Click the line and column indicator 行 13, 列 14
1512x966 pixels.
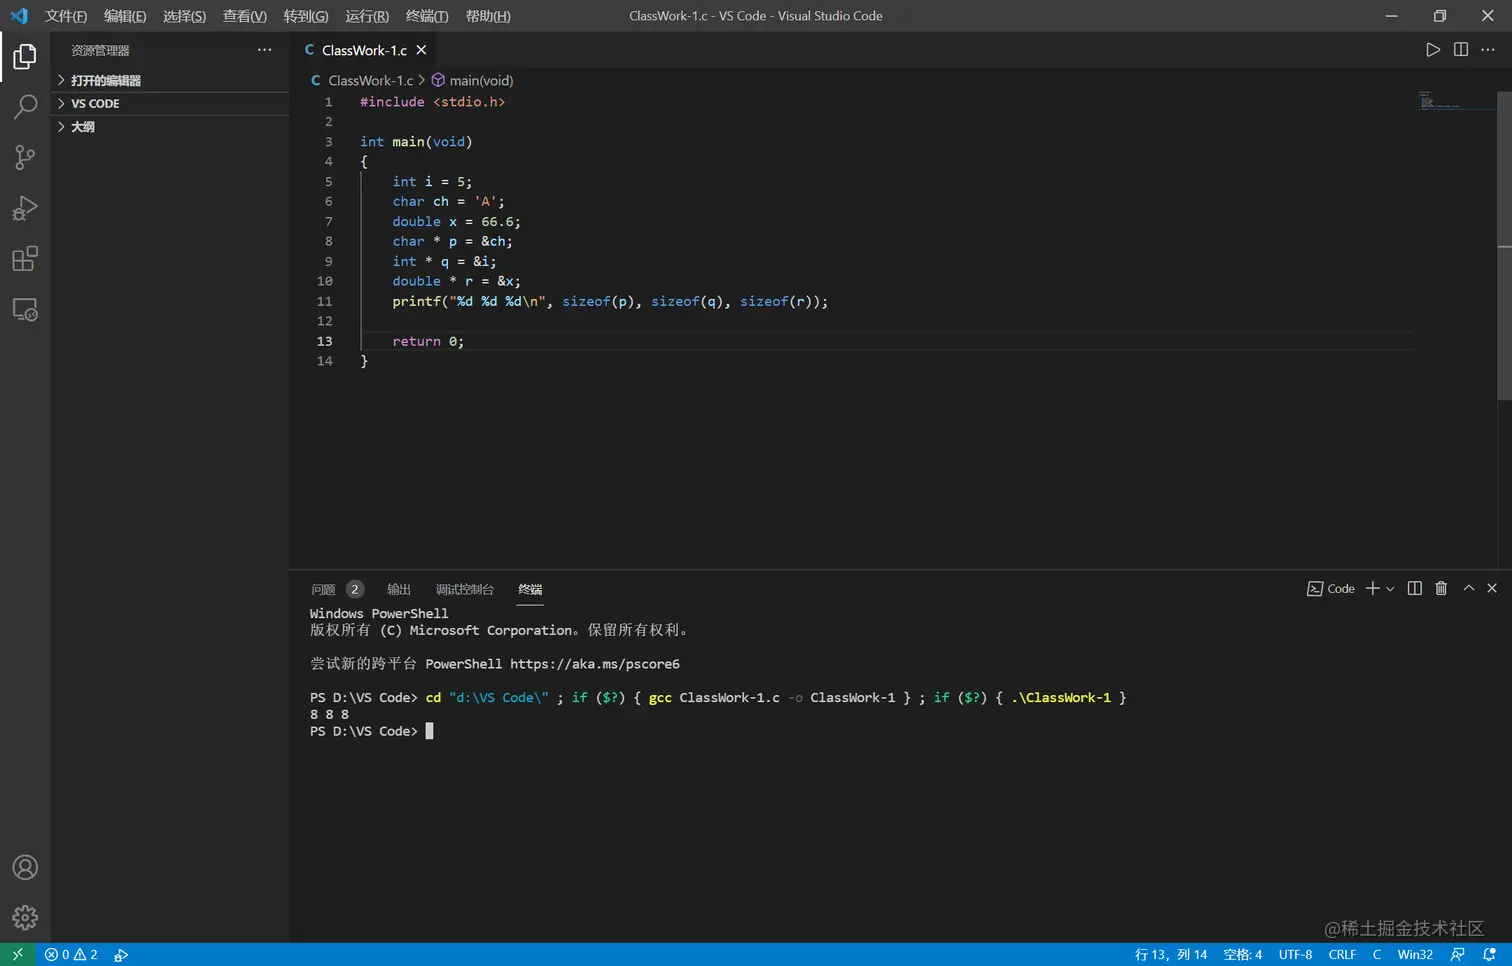pyautogui.click(x=1171, y=954)
